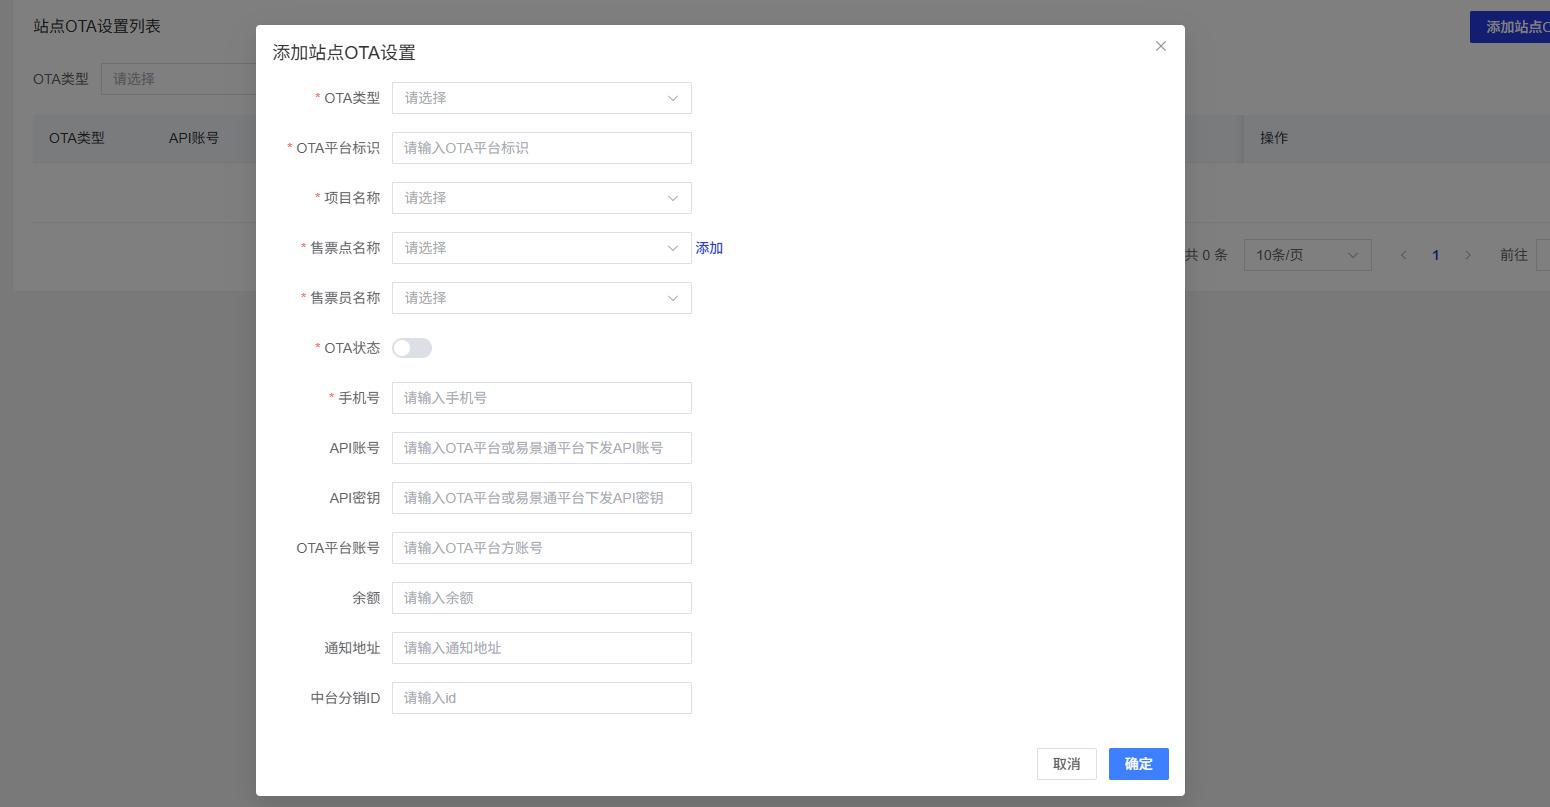Select page 1 in pagination
This screenshot has width=1550, height=807.
[1436, 255]
